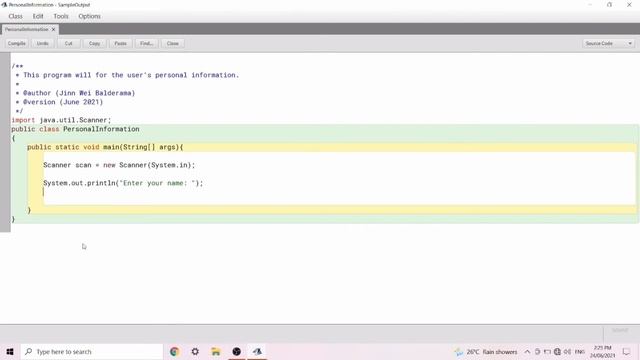Open File Explorer from the taskbar
Screen dimensions: 640x360
(216, 351)
